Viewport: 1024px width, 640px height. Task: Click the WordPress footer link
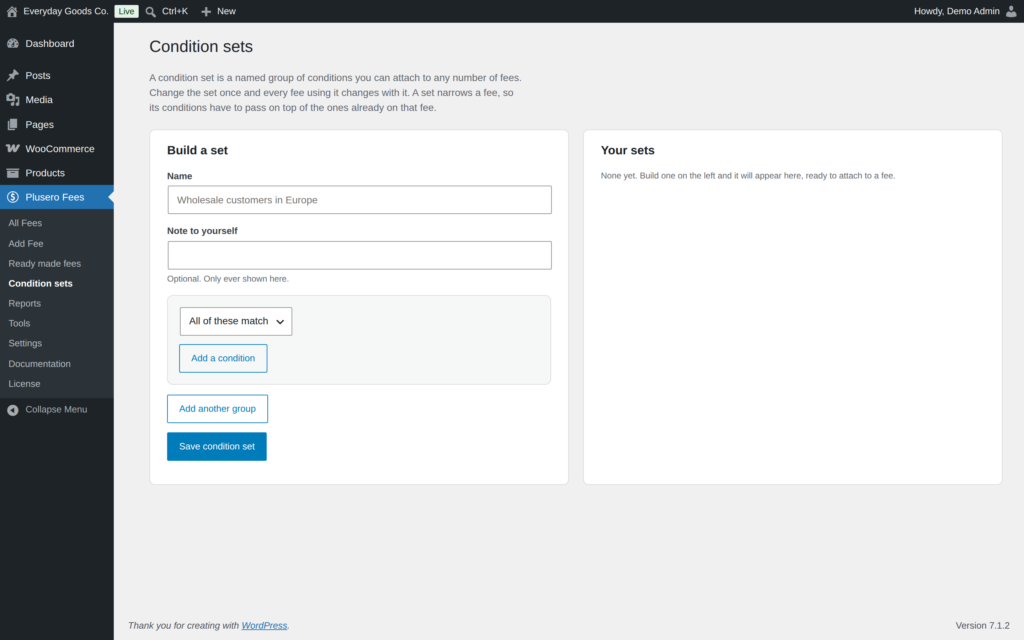(264, 626)
